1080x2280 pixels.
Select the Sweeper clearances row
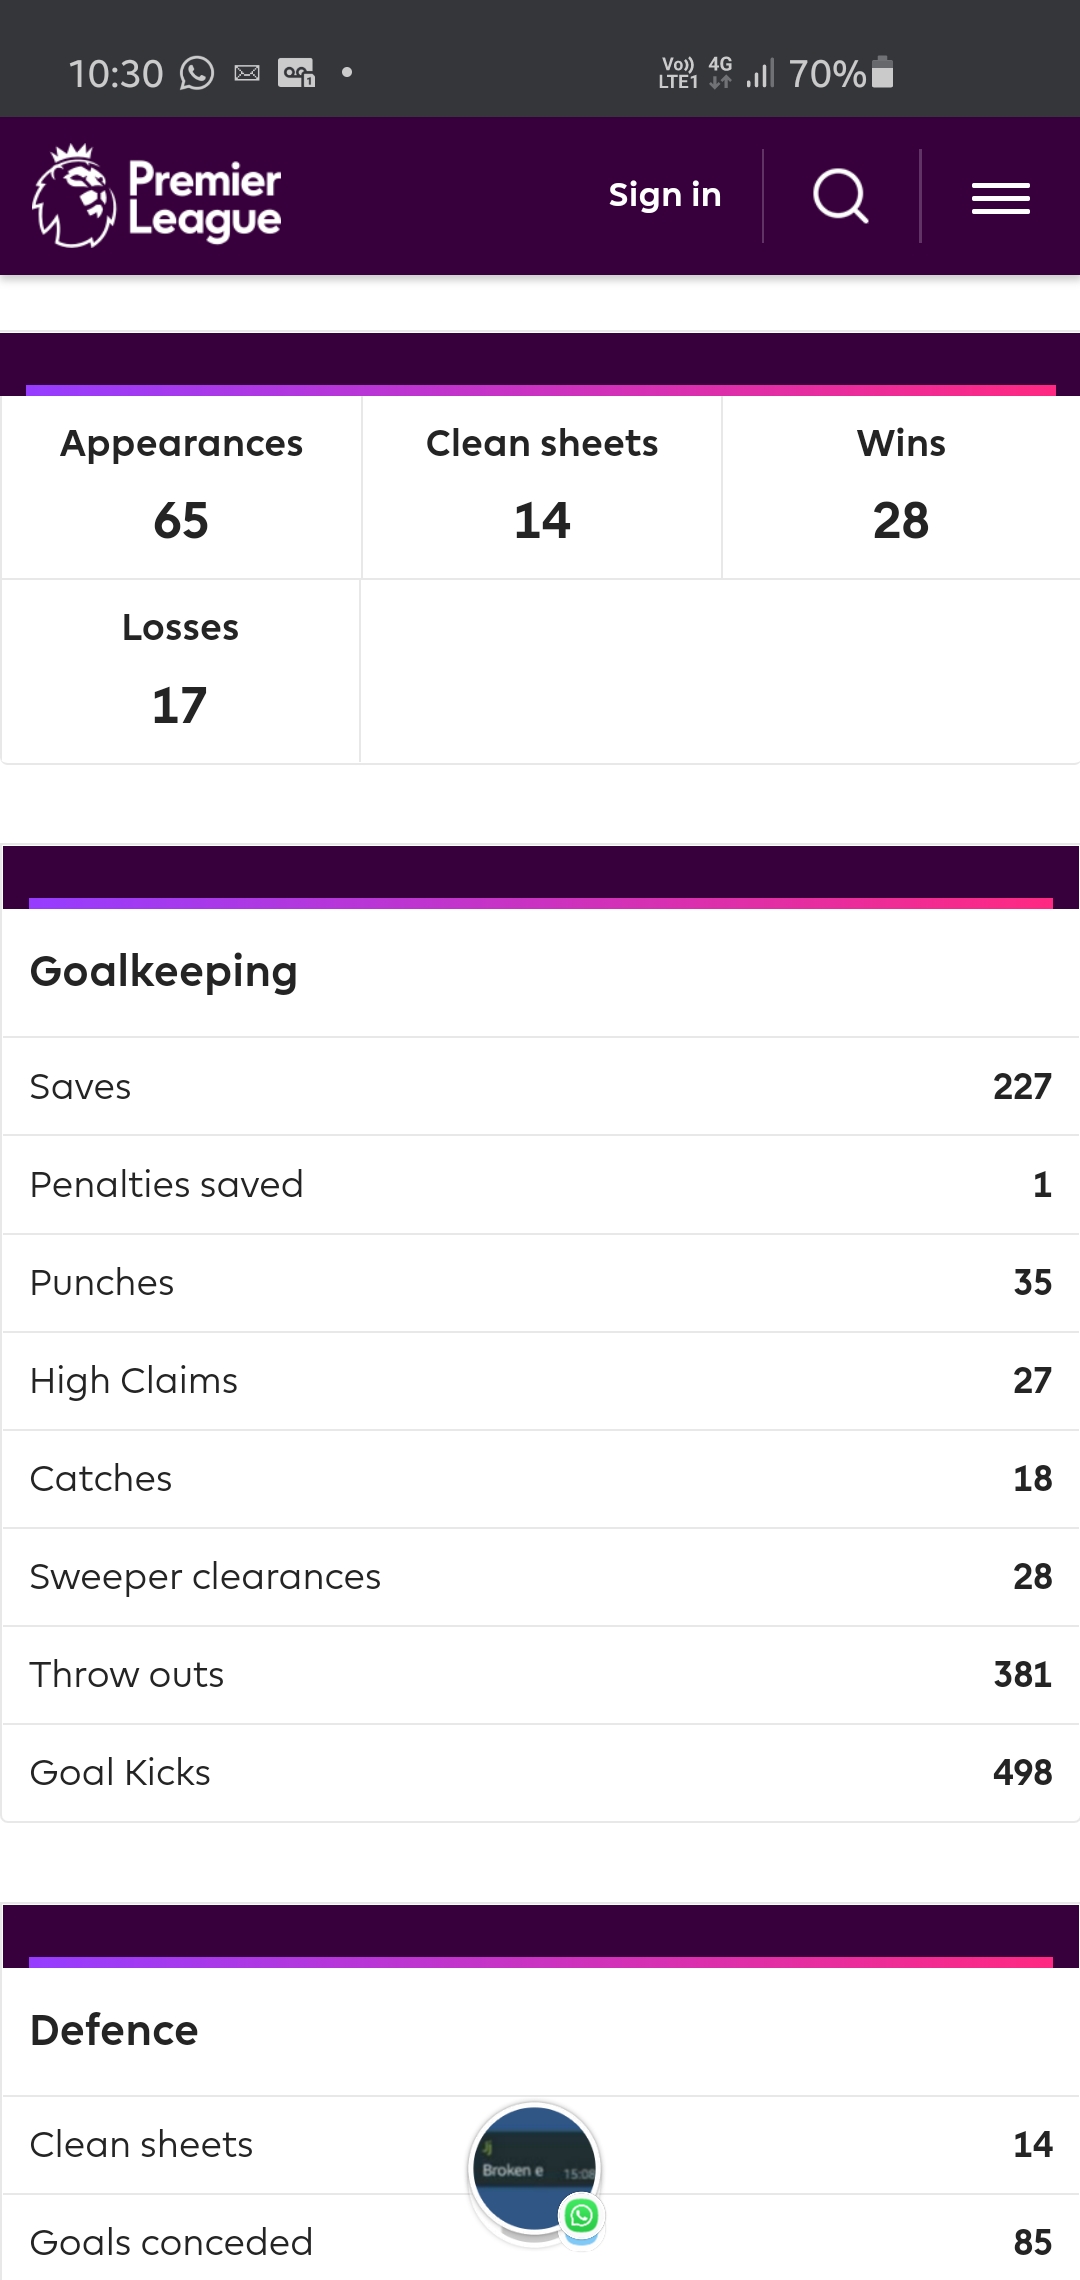pos(540,1577)
